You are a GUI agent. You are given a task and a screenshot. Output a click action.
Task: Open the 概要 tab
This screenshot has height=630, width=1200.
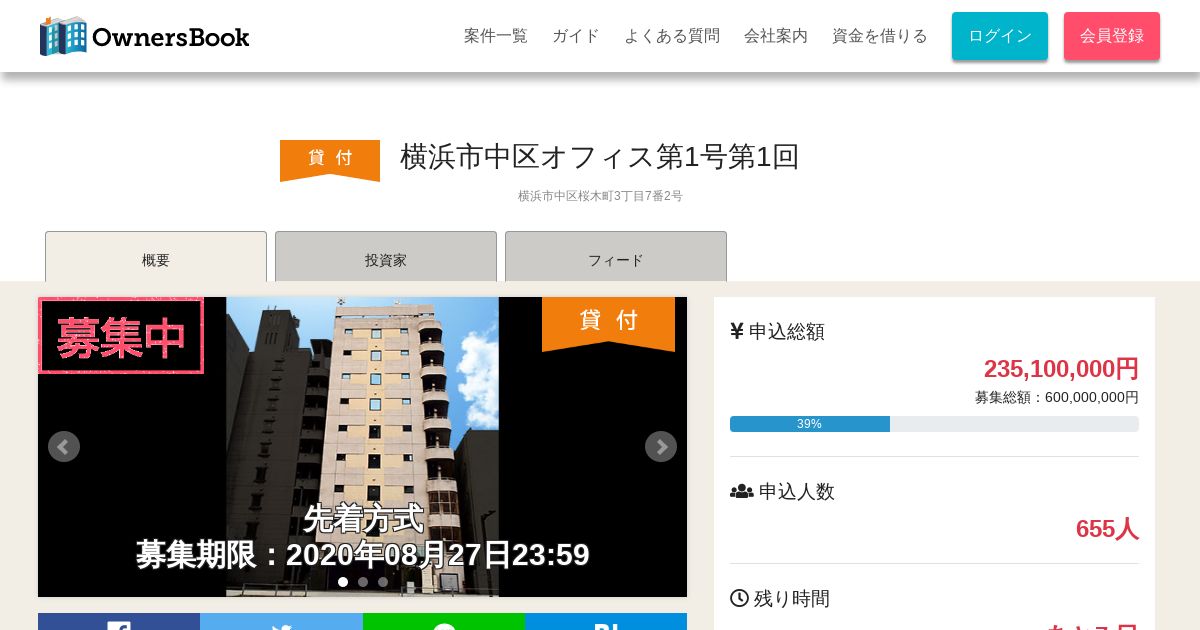point(156,257)
